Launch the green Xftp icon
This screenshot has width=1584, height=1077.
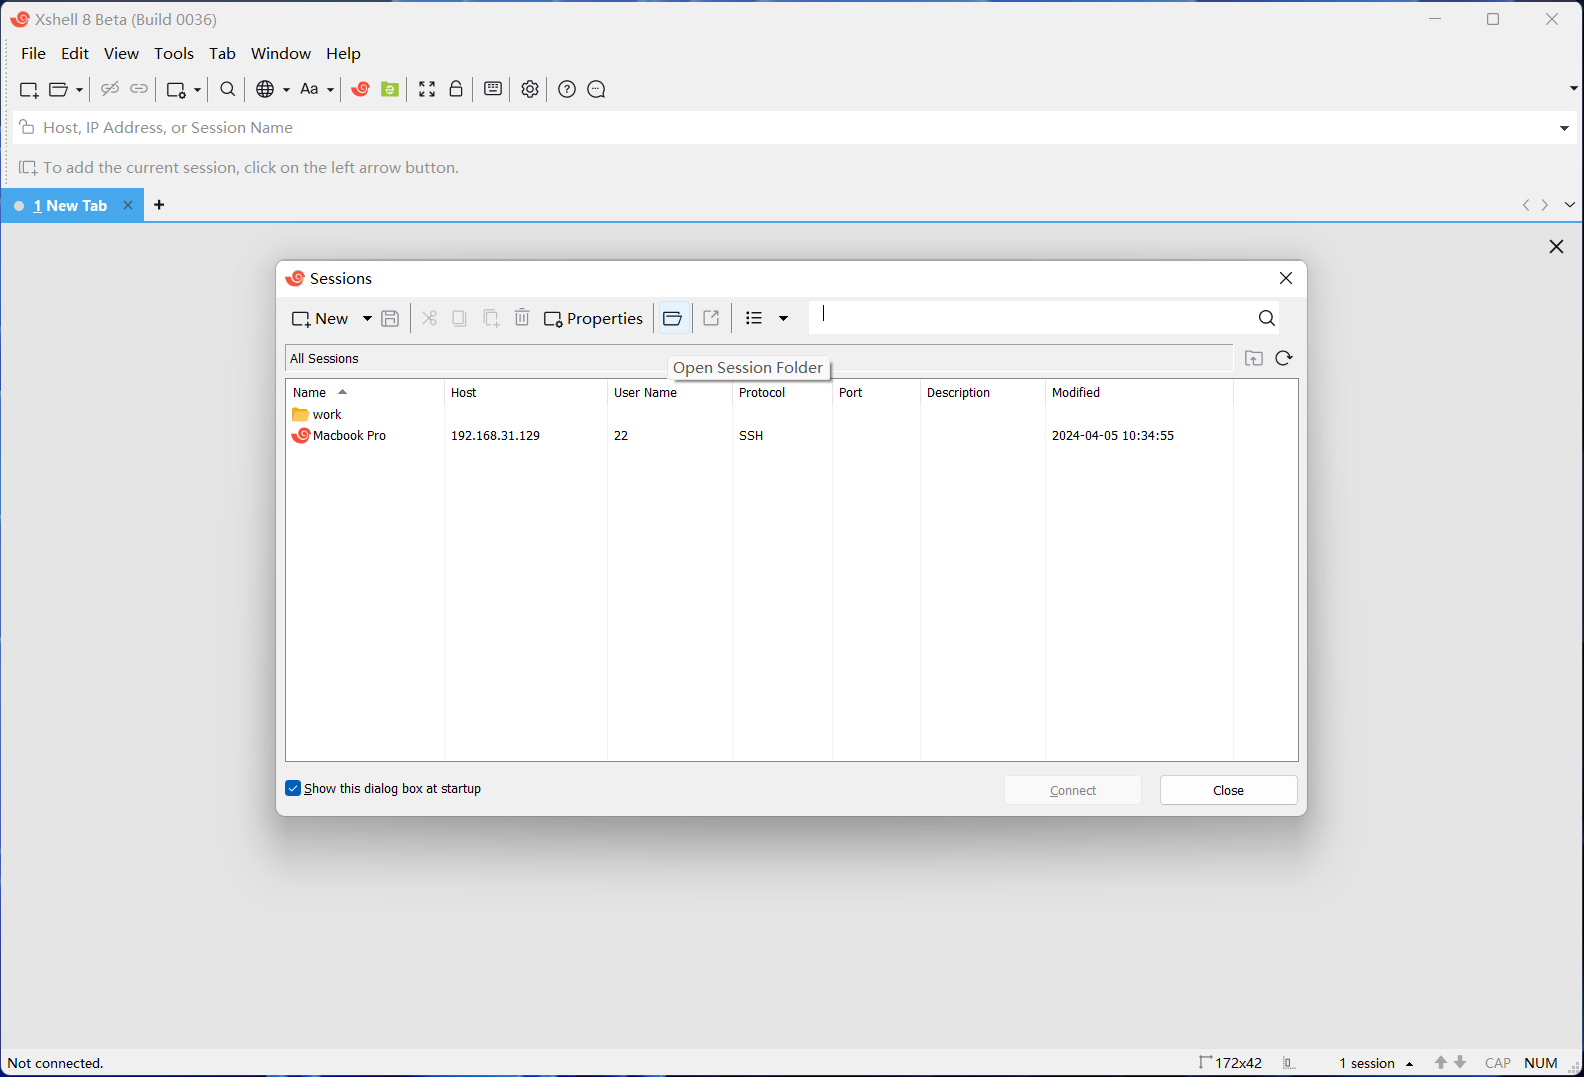390,89
